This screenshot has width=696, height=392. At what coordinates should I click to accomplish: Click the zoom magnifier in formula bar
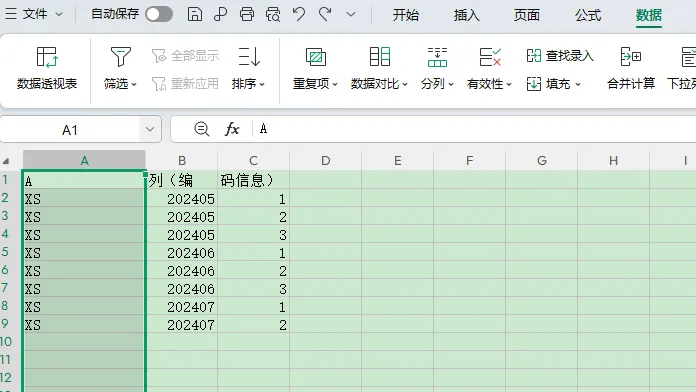(x=202, y=129)
